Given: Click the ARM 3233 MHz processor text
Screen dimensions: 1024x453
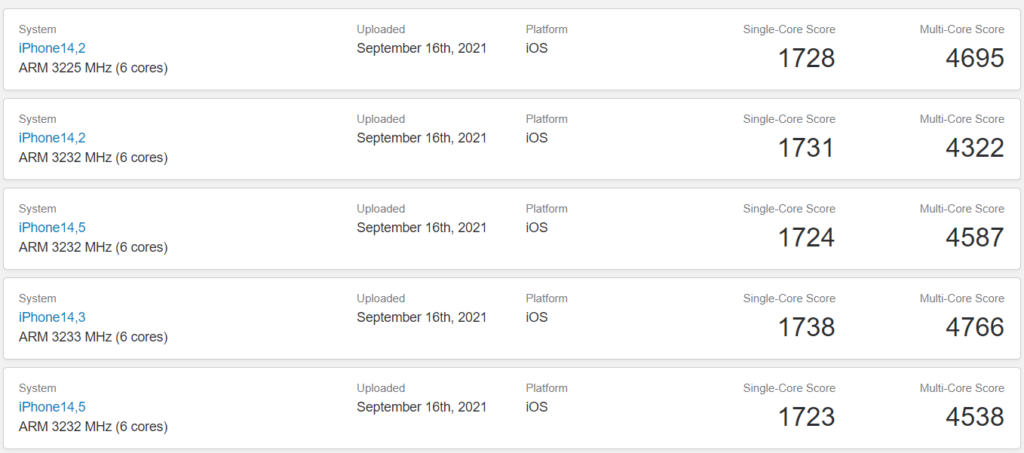Looking at the screenshot, I should click(93, 337).
